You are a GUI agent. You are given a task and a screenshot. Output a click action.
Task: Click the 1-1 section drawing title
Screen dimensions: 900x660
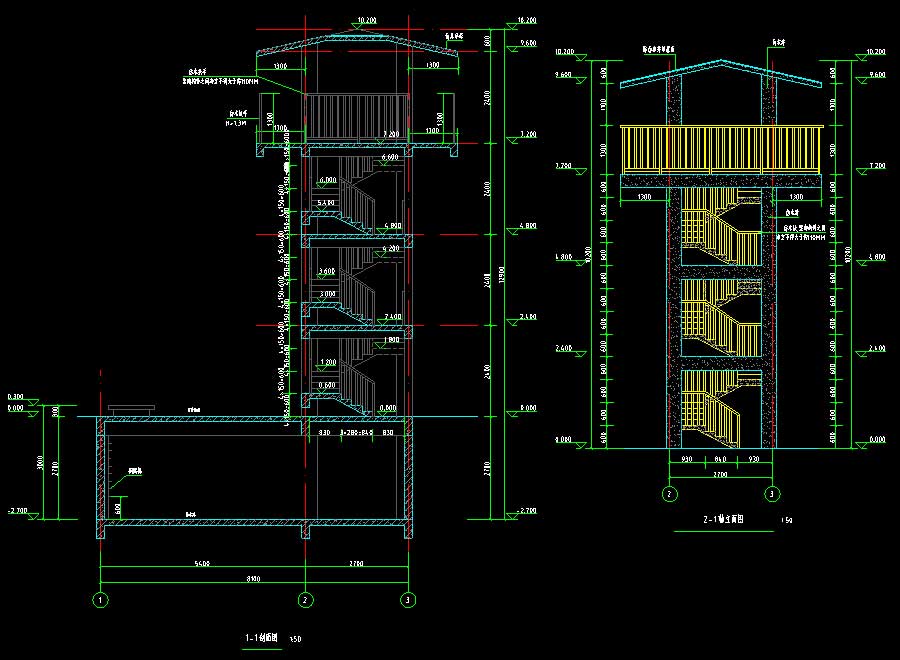click(x=262, y=638)
